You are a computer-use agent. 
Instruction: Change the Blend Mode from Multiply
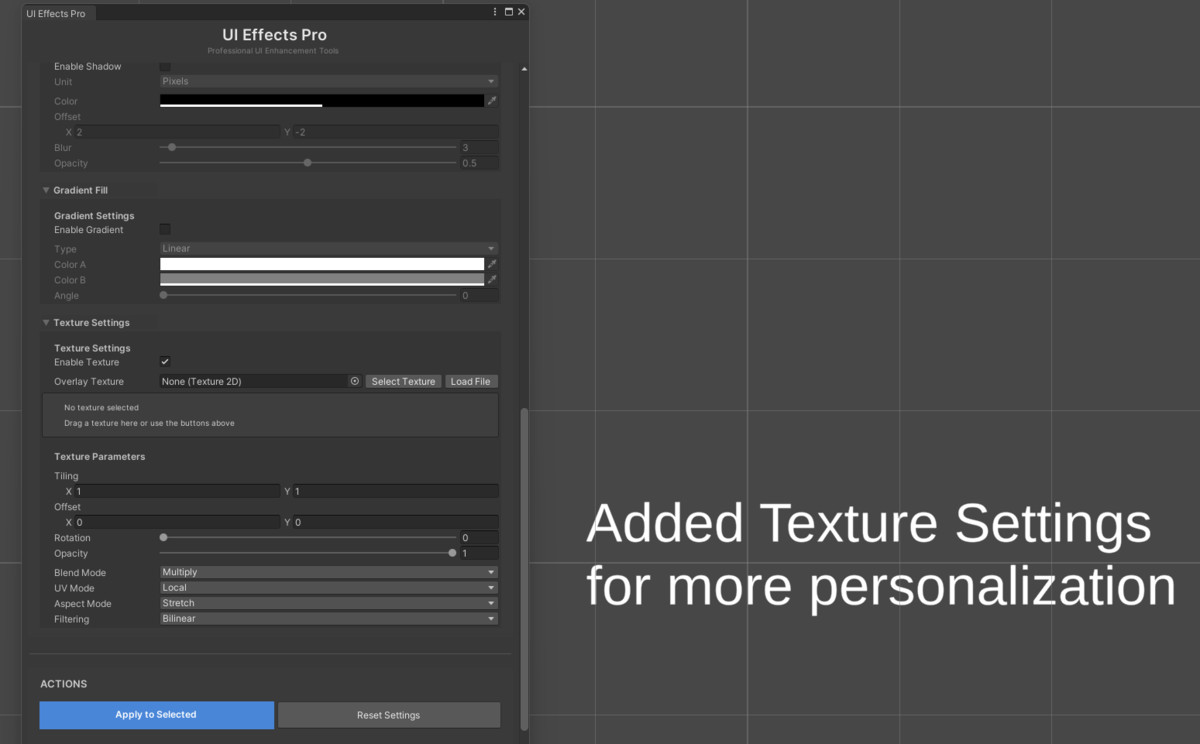(x=325, y=571)
